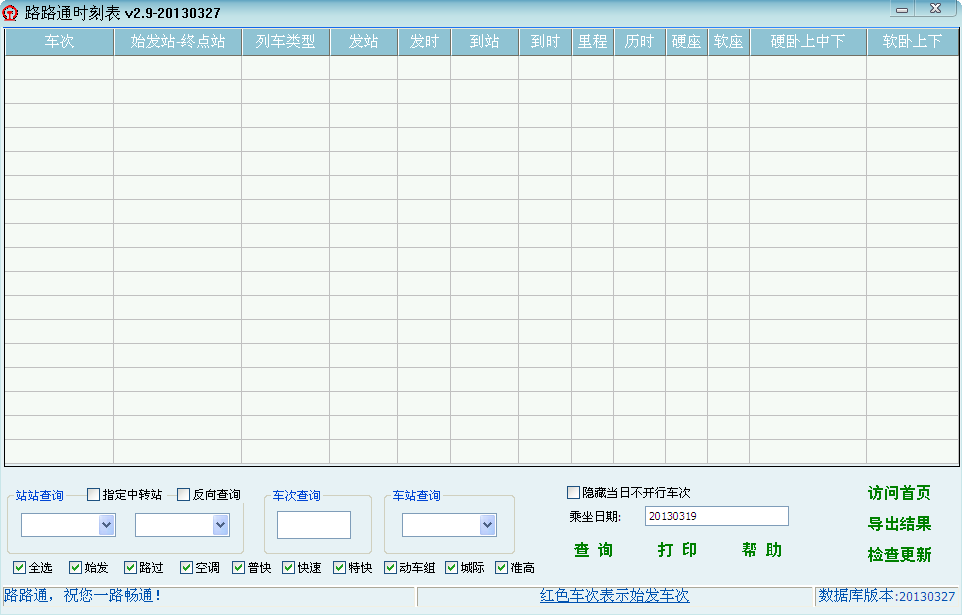Image resolution: width=962 pixels, height=615 pixels.
Task: Open the departure station dropdown in 站站查询
Action: [x=107, y=525]
